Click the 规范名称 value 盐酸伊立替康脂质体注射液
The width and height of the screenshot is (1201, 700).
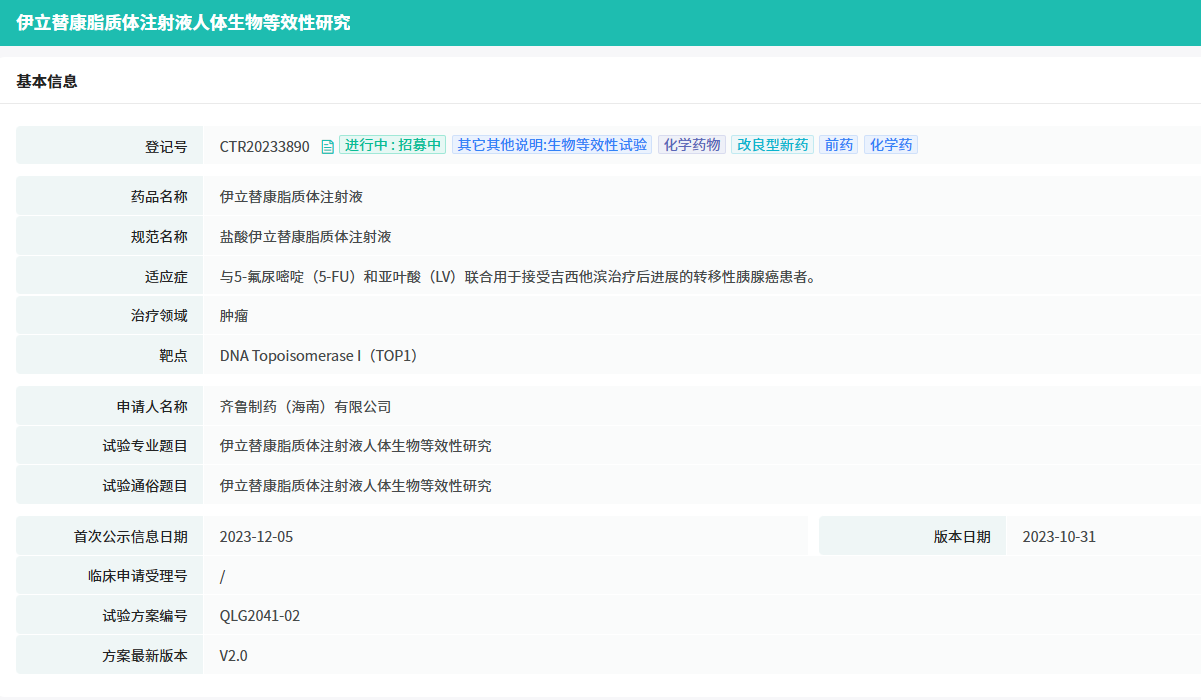305,237
